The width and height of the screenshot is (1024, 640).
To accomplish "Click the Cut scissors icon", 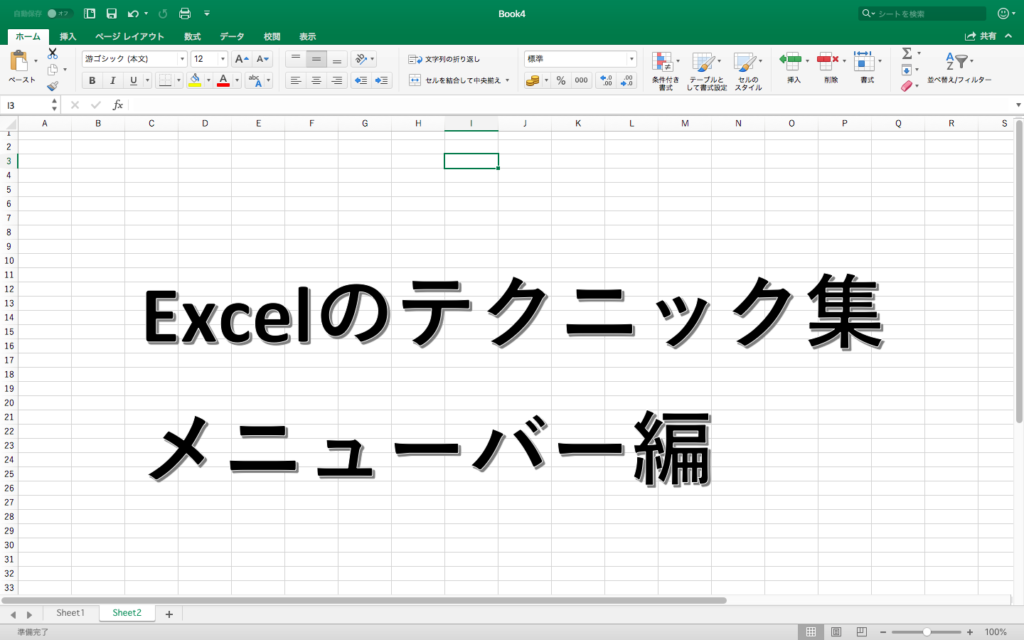I will tap(53, 54).
